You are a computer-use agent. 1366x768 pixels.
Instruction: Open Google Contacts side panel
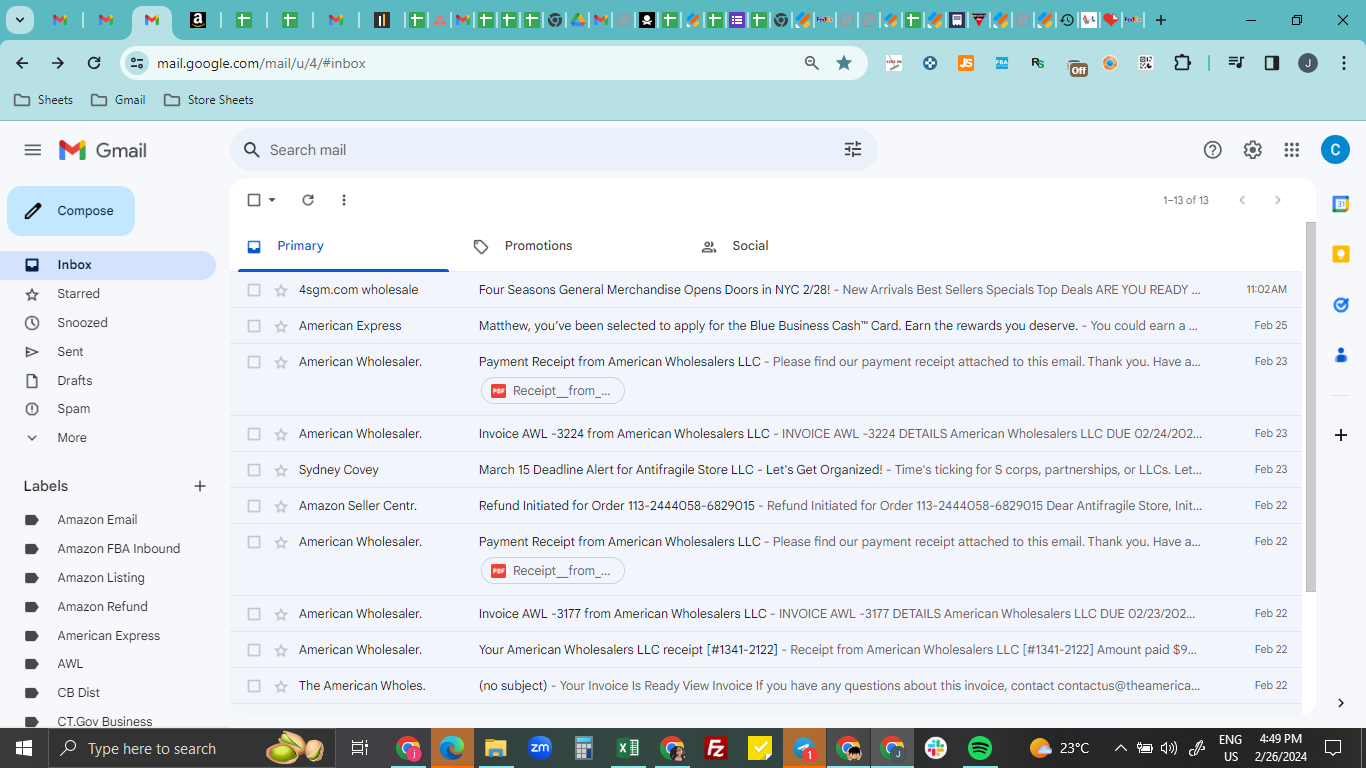click(x=1341, y=354)
